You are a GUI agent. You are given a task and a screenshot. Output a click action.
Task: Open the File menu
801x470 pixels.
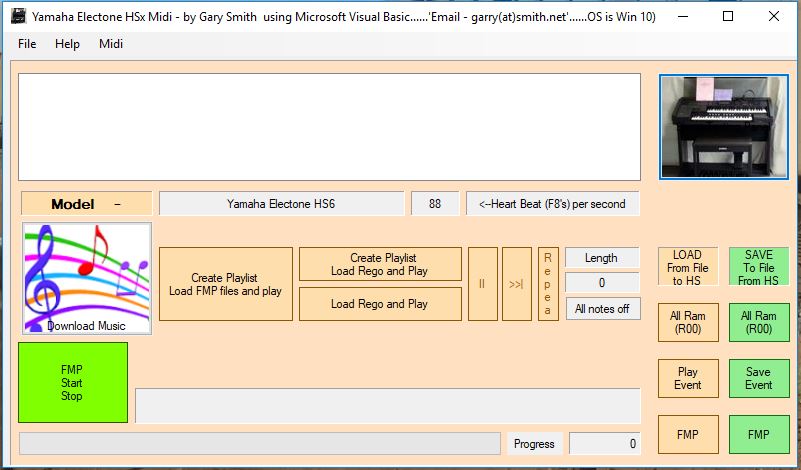27,44
